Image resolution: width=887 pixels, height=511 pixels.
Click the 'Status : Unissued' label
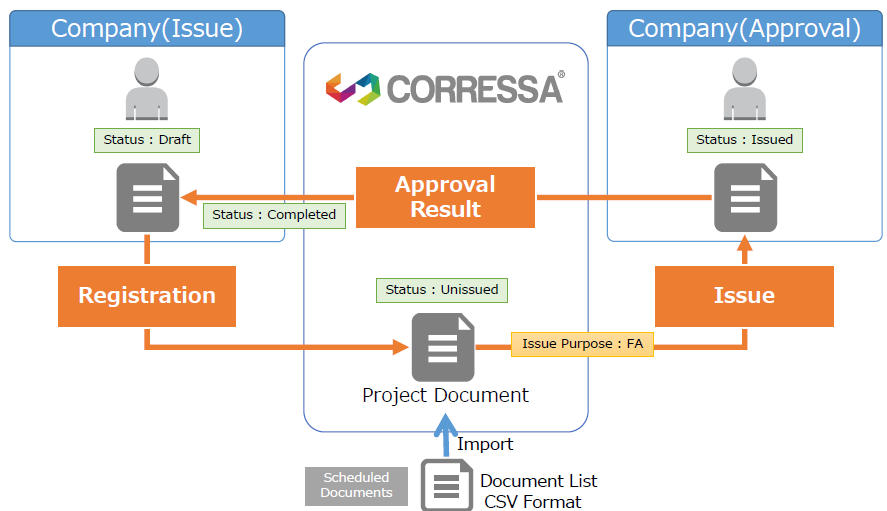click(x=442, y=290)
